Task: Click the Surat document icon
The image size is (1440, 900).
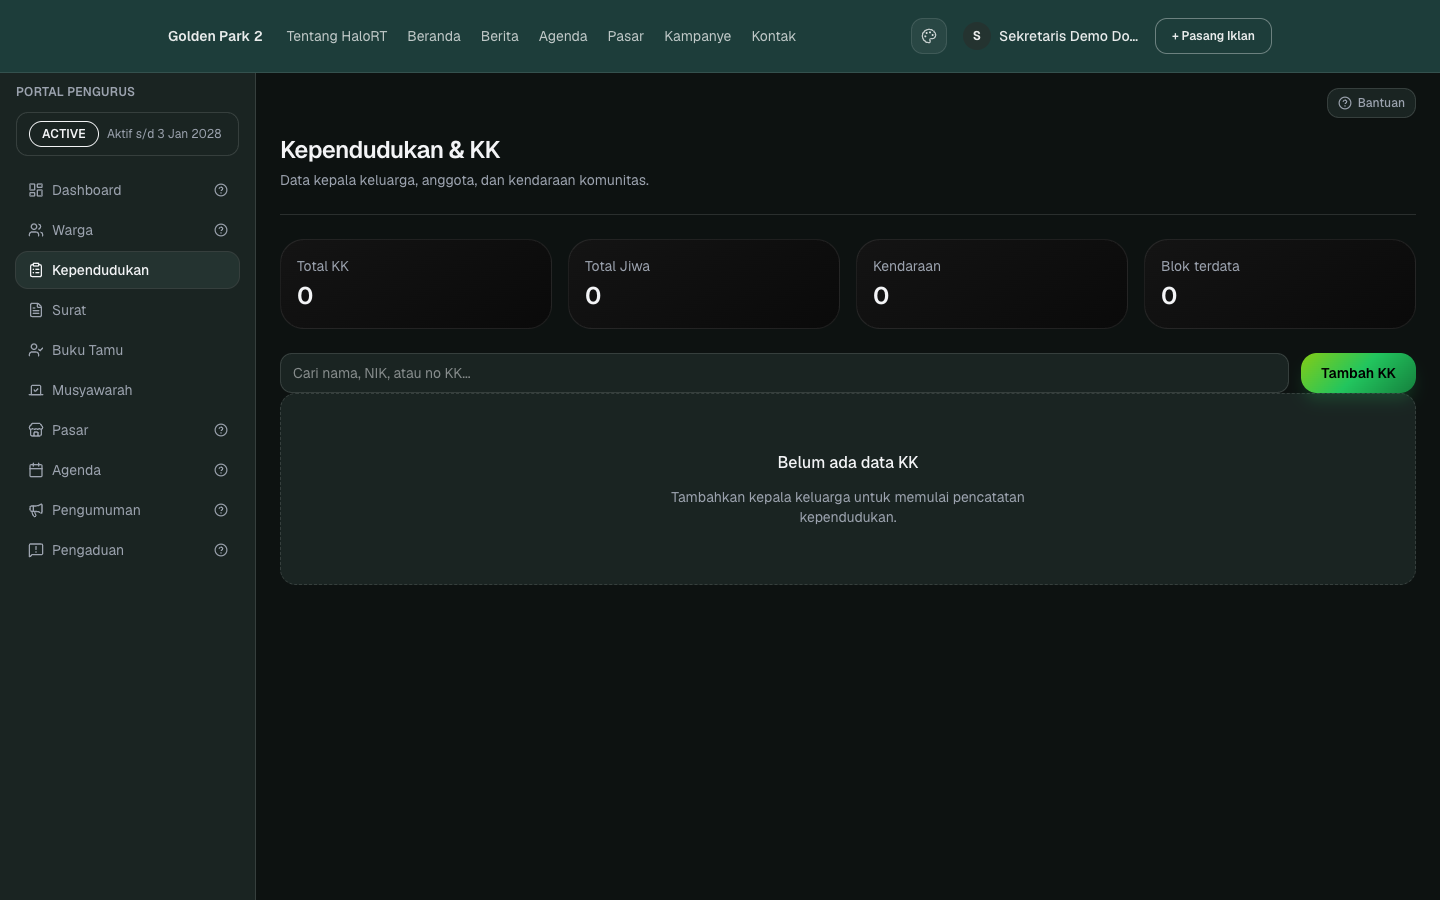Action: (x=36, y=310)
